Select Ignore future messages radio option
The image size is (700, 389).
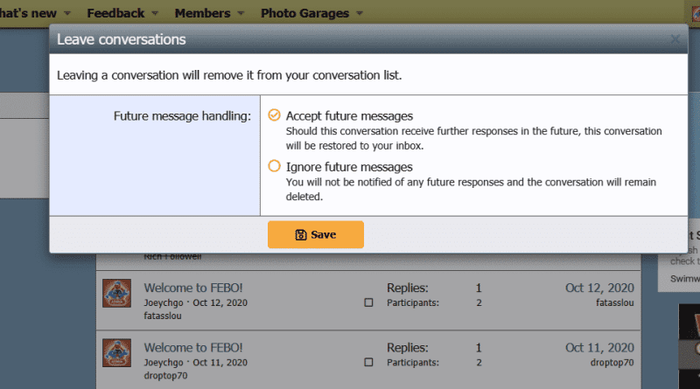[274, 166]
